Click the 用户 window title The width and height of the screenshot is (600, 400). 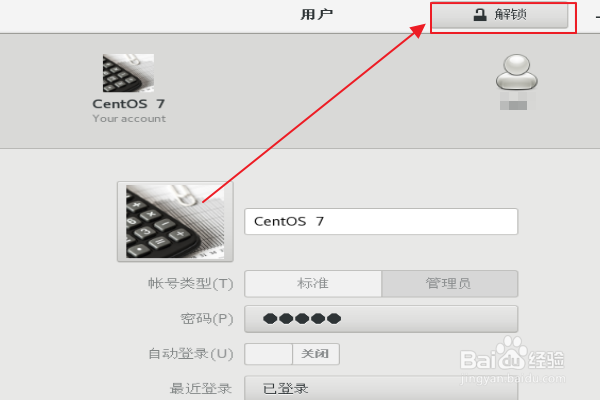click(316, 15)
